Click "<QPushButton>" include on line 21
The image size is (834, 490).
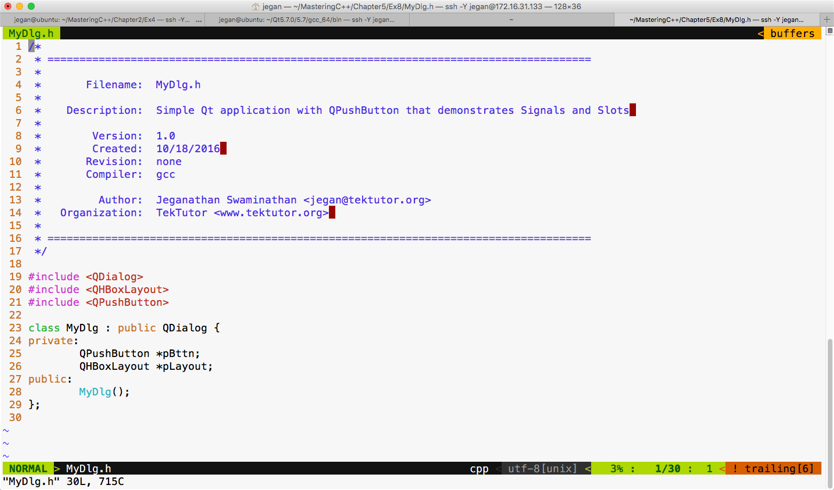tap(127, 302)
